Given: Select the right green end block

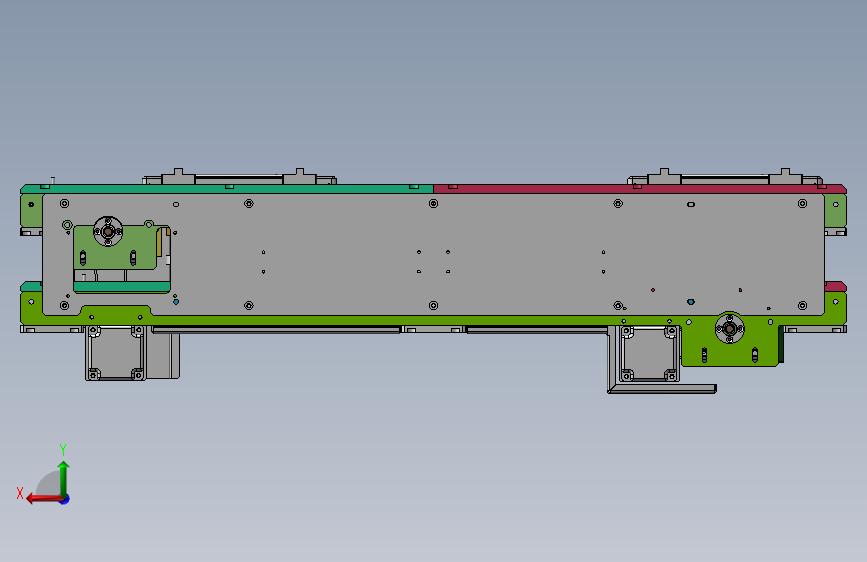Looking at the screenshot, I should pos(835,210).
